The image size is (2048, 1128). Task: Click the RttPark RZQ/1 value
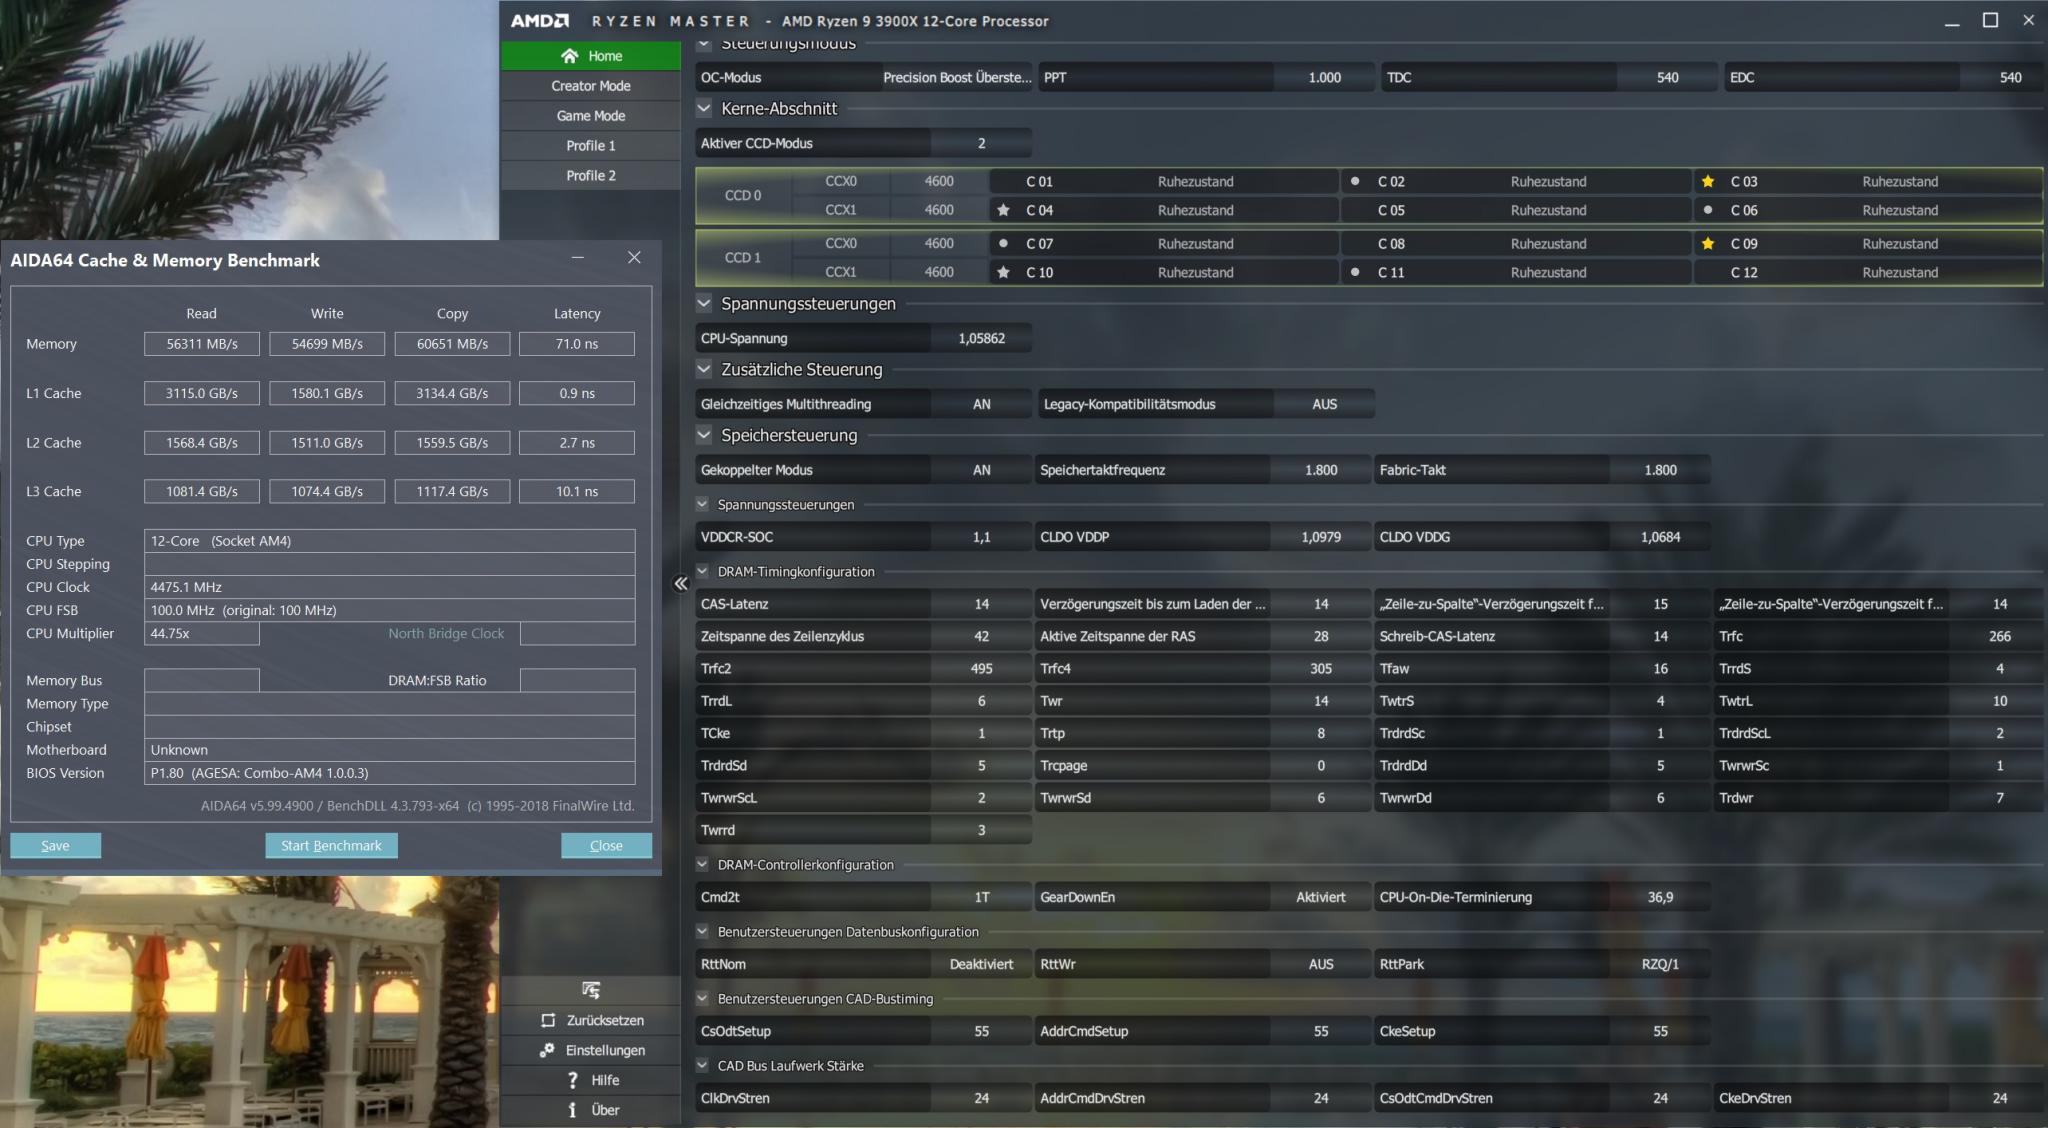pos(1660,964)
